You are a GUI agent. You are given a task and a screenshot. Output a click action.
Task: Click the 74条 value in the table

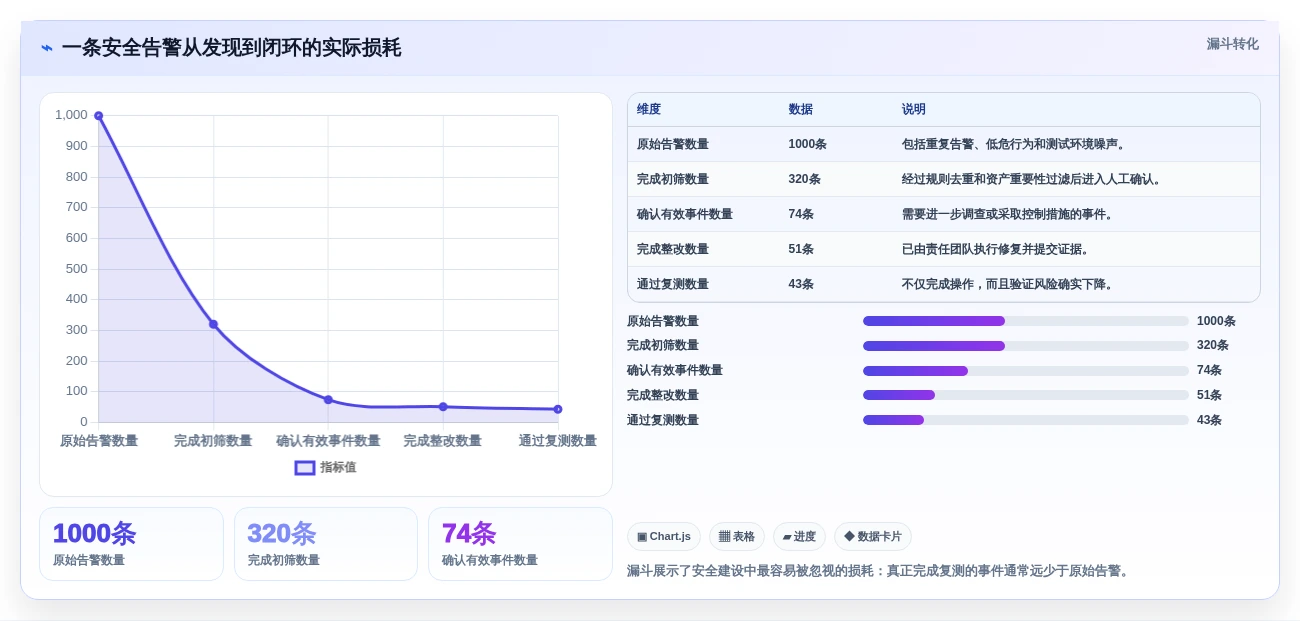[x=801, y=214]
